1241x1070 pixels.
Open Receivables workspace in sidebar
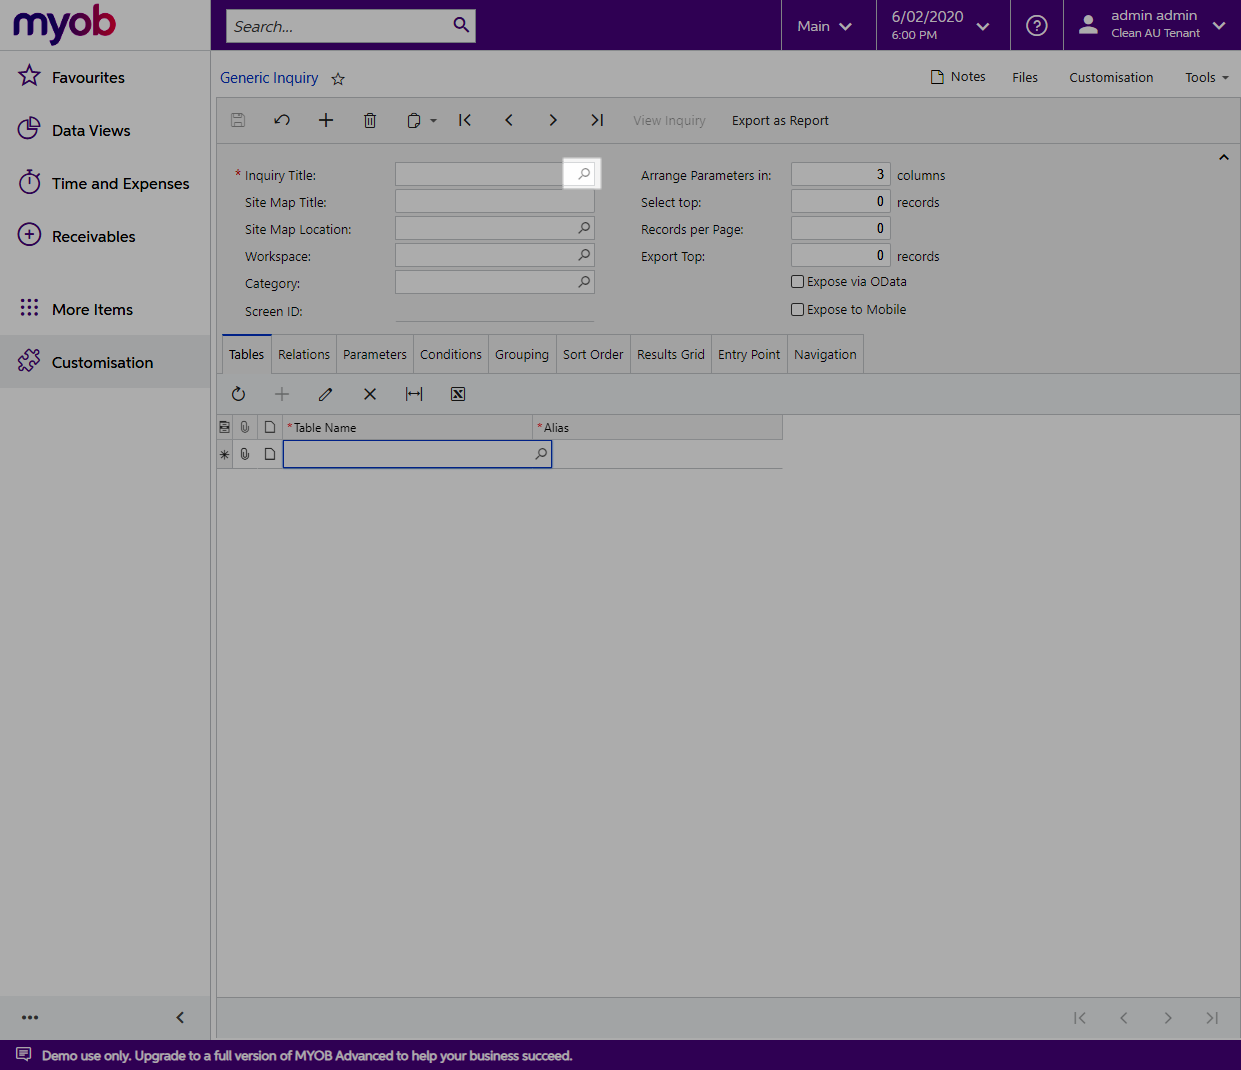[105, 236]
